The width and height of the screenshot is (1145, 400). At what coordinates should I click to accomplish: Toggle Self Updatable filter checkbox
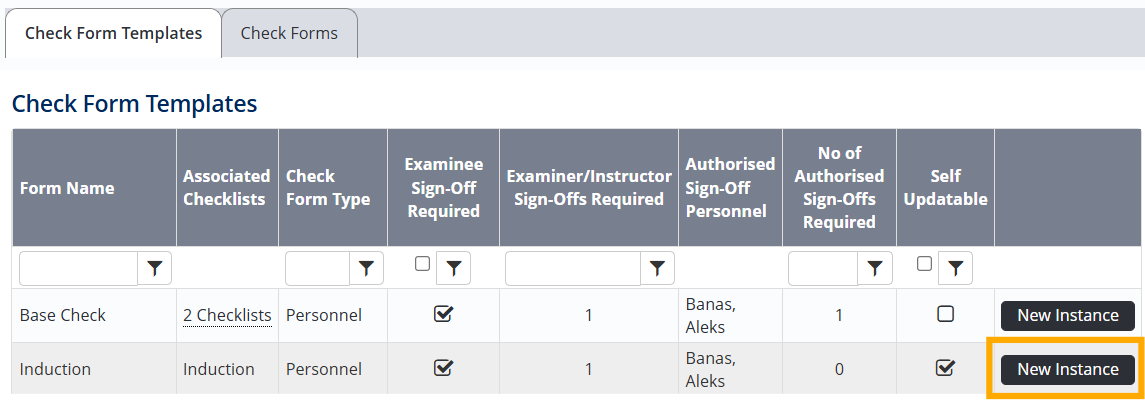925,264
